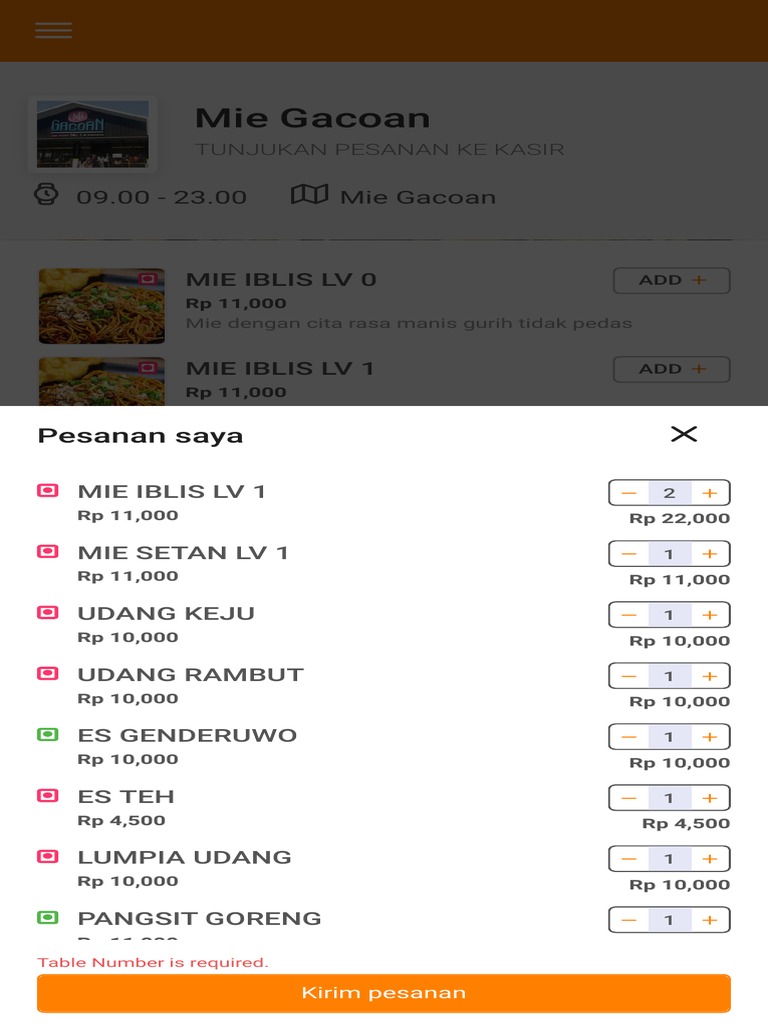768x1024 pixels.
Task: Click the Mie Gacoan restaurant thumbnail
Action: (93, 133)
